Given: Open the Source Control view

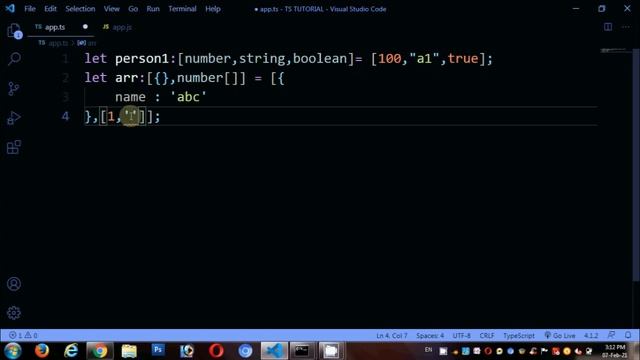Looking at the screenshot, I should click(13, 89).
